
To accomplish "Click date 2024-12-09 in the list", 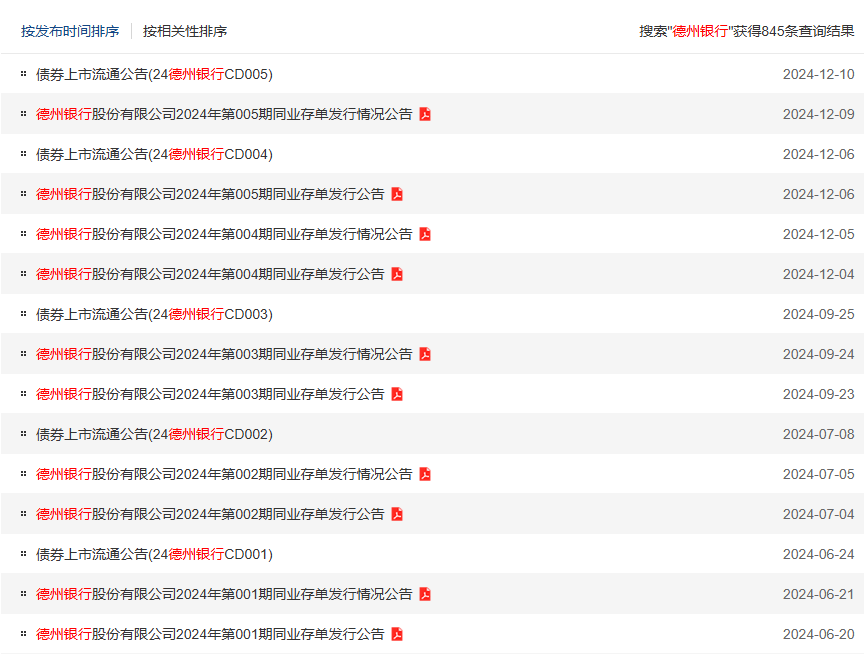I will (x=818, y=114).
